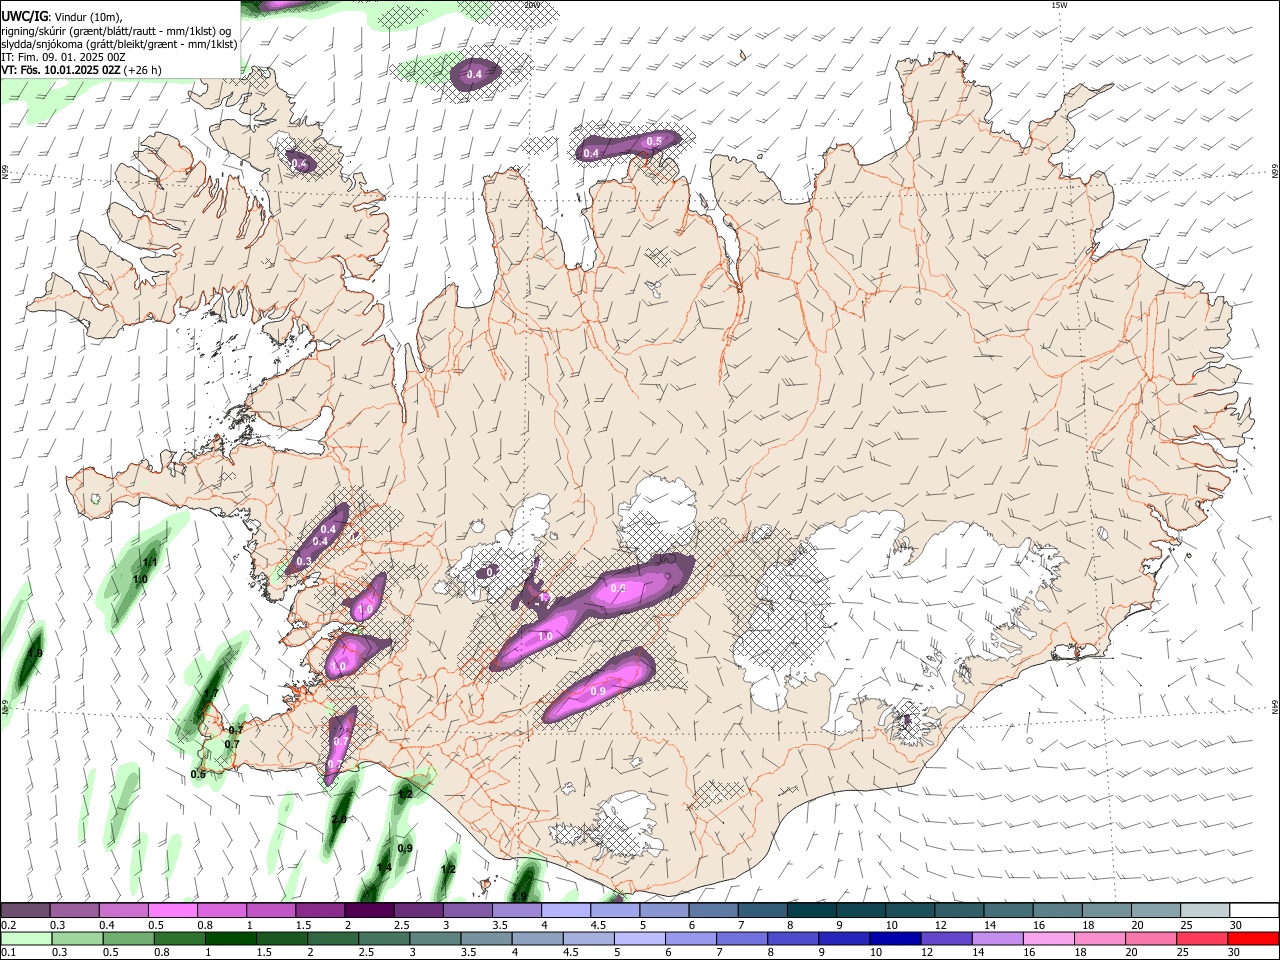Click the dusky mauve first swatch of the upper legend row

point(26,910)
